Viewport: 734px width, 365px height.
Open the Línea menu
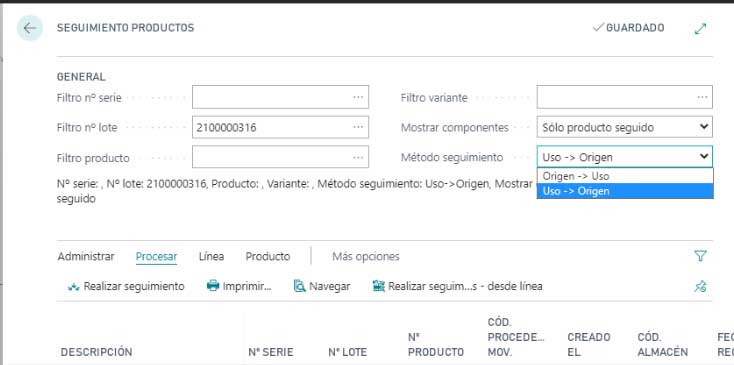211,256
